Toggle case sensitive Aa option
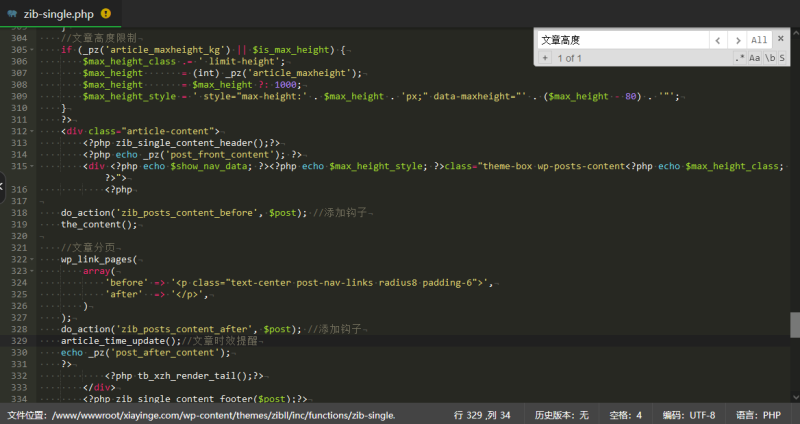This screenshot has width=800, height=424. (755, 59)
